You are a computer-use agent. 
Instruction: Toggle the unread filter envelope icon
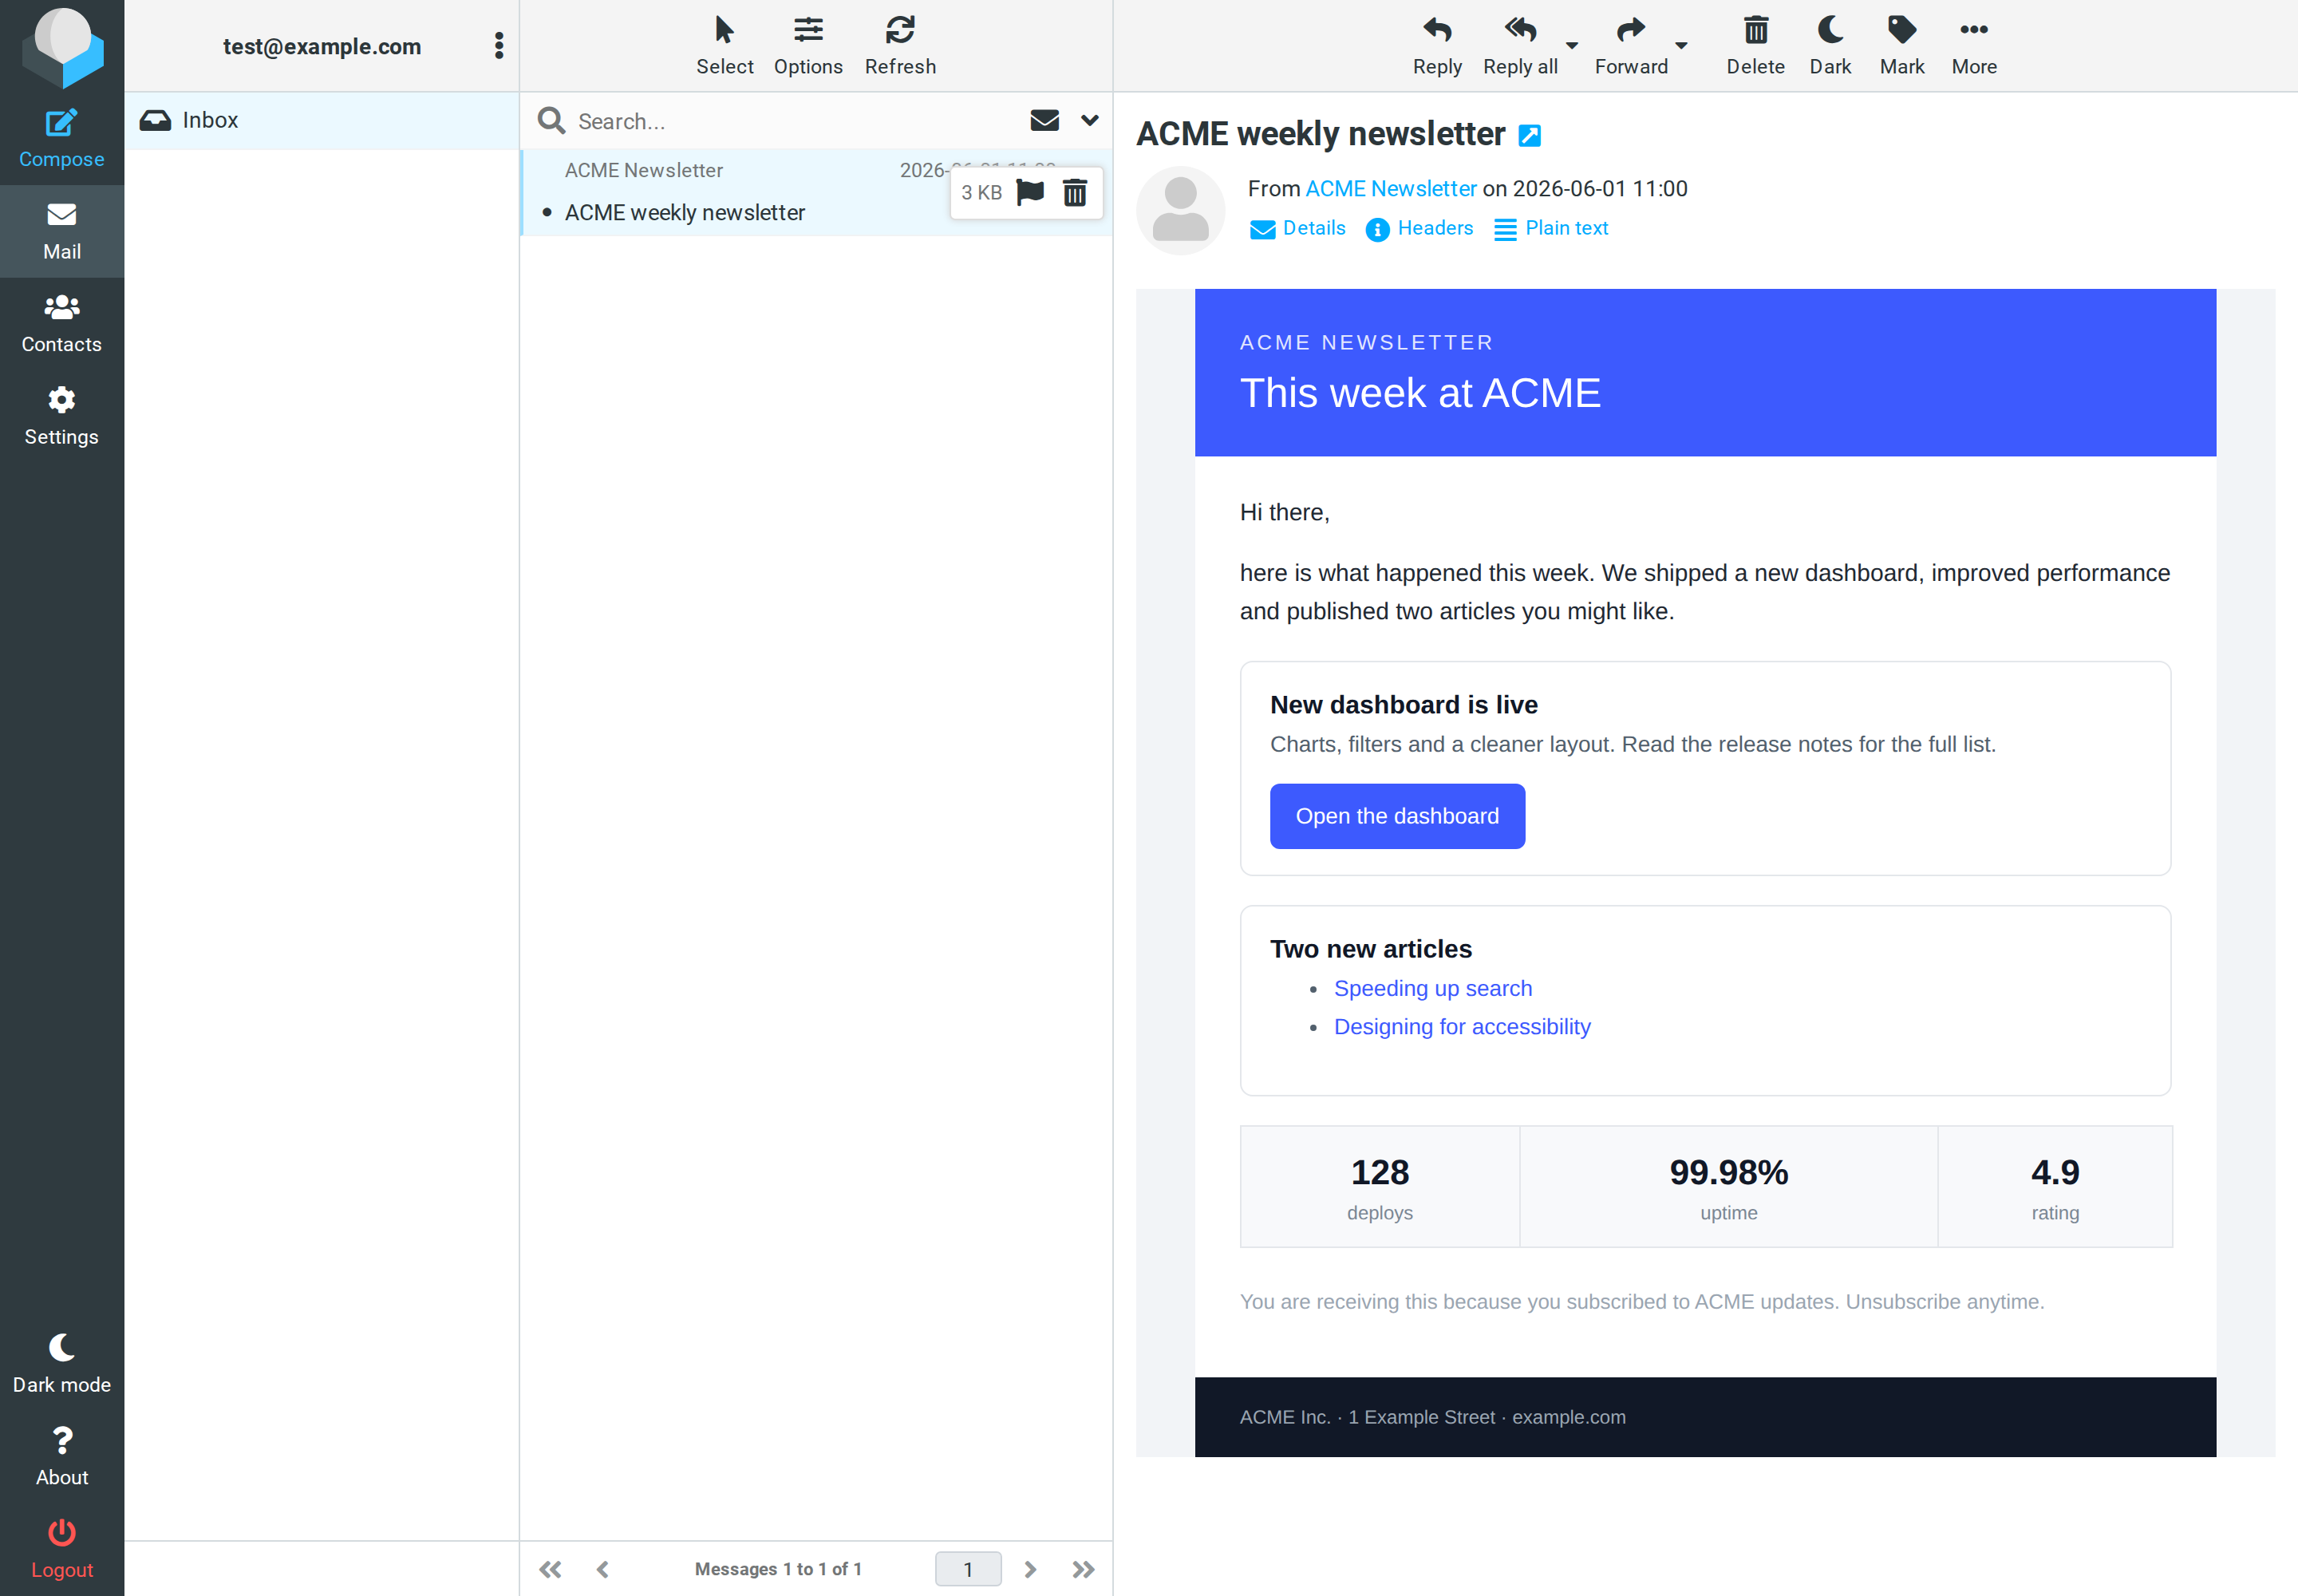click(x=1044, y=121)
